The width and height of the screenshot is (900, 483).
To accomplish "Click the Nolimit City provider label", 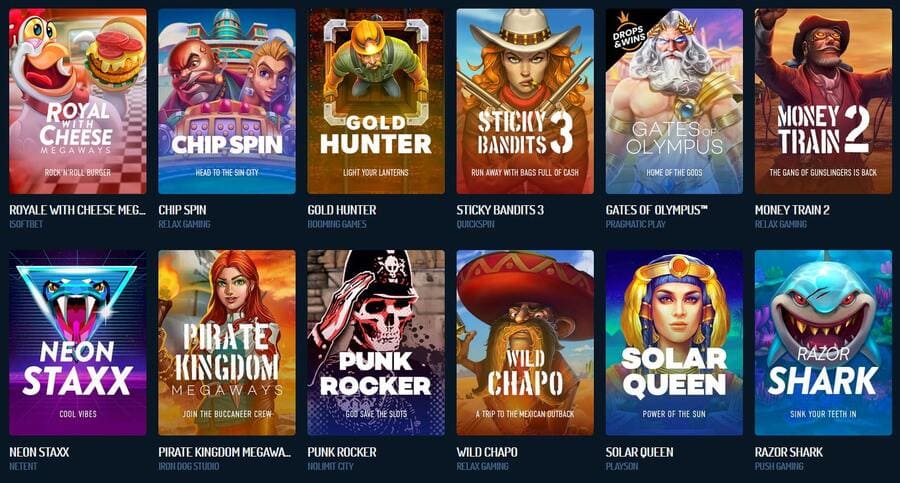I will coord(330,466).
